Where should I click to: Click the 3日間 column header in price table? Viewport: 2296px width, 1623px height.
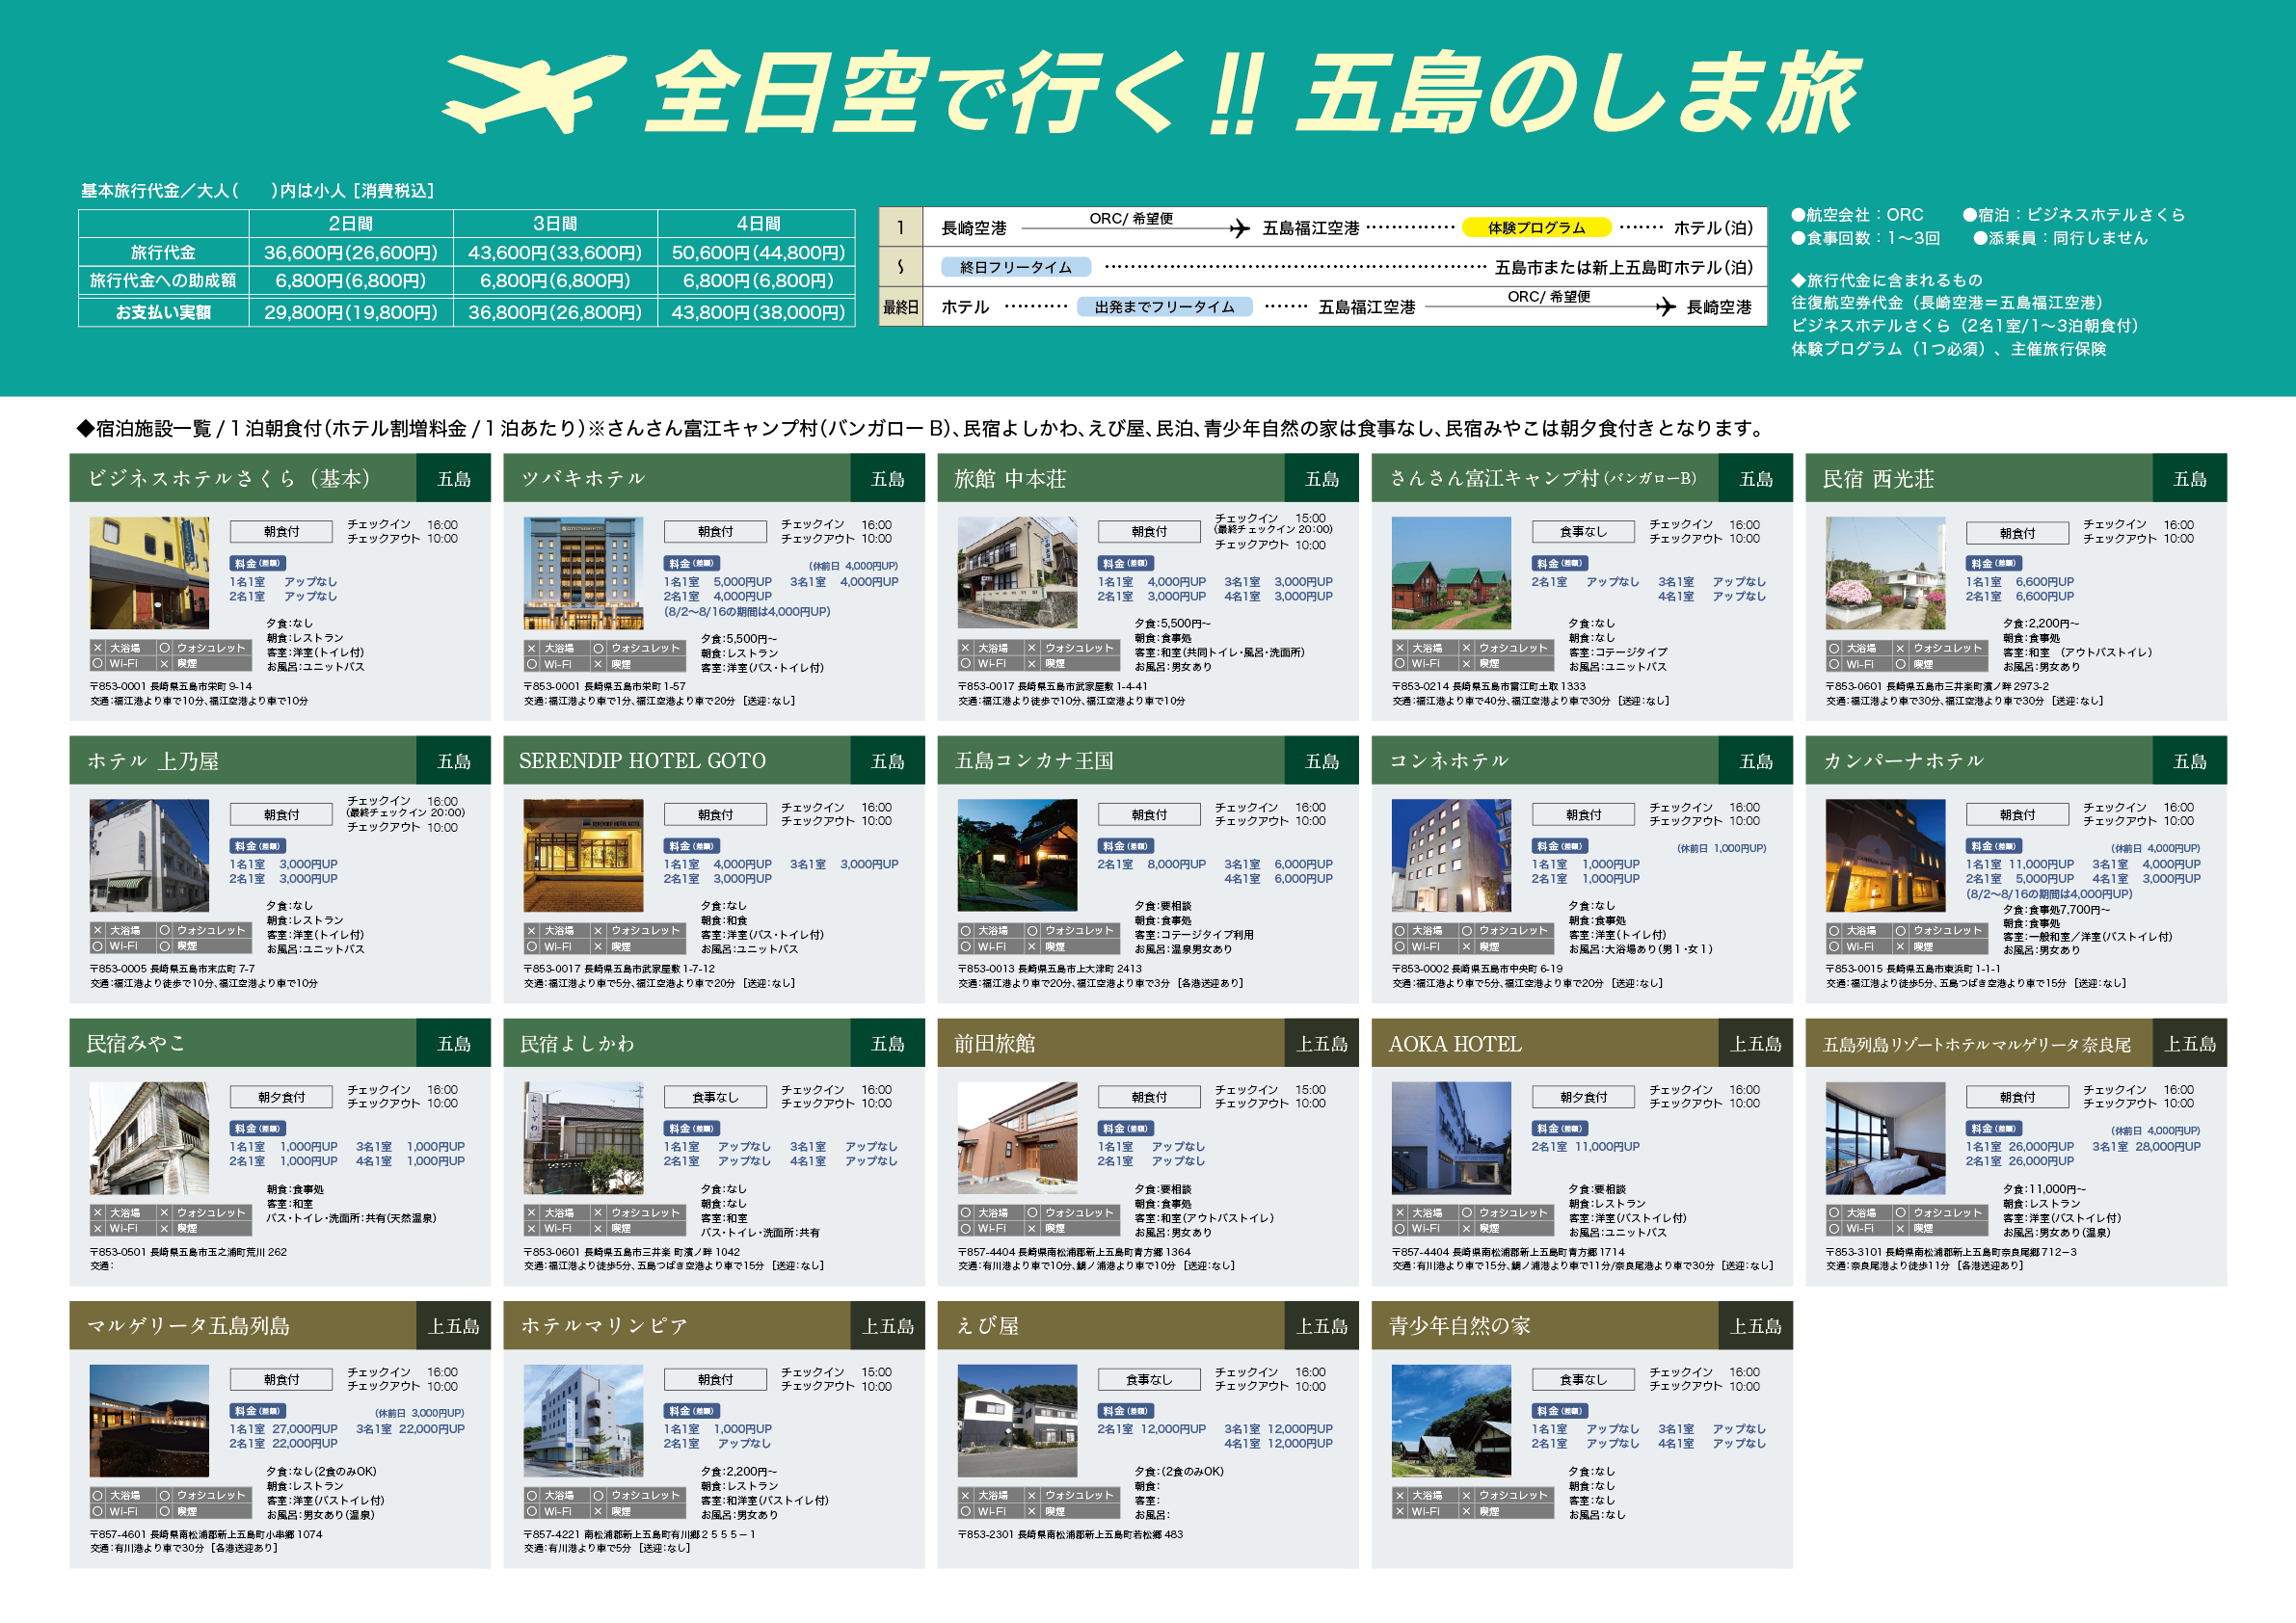pyautogui.click(x=555, y=223)
